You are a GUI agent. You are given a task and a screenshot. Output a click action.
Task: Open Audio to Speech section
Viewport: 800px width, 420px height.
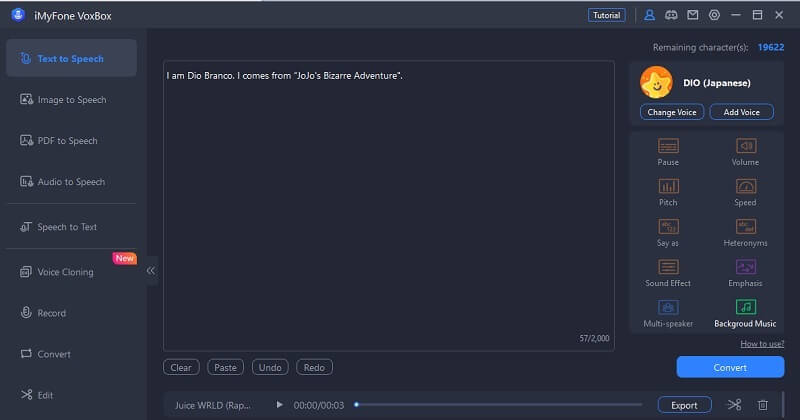[71, 182]
